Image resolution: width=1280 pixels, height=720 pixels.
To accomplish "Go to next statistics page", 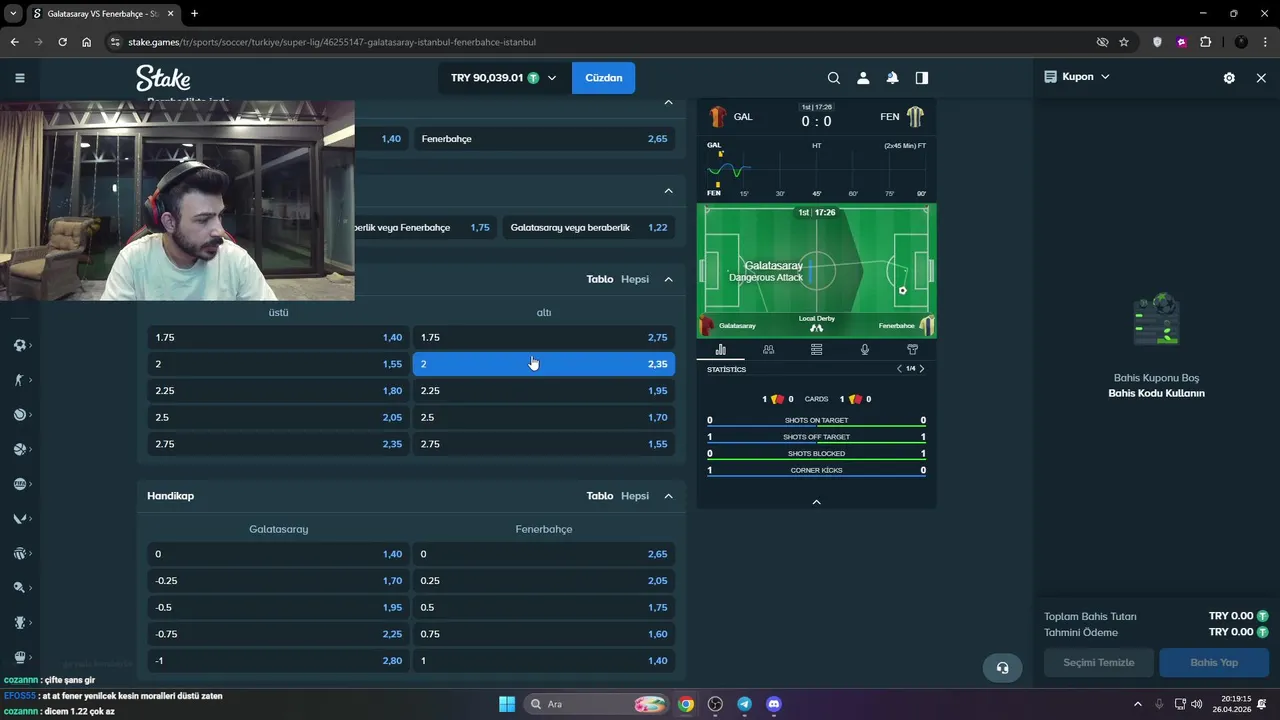I will (922, 369).
